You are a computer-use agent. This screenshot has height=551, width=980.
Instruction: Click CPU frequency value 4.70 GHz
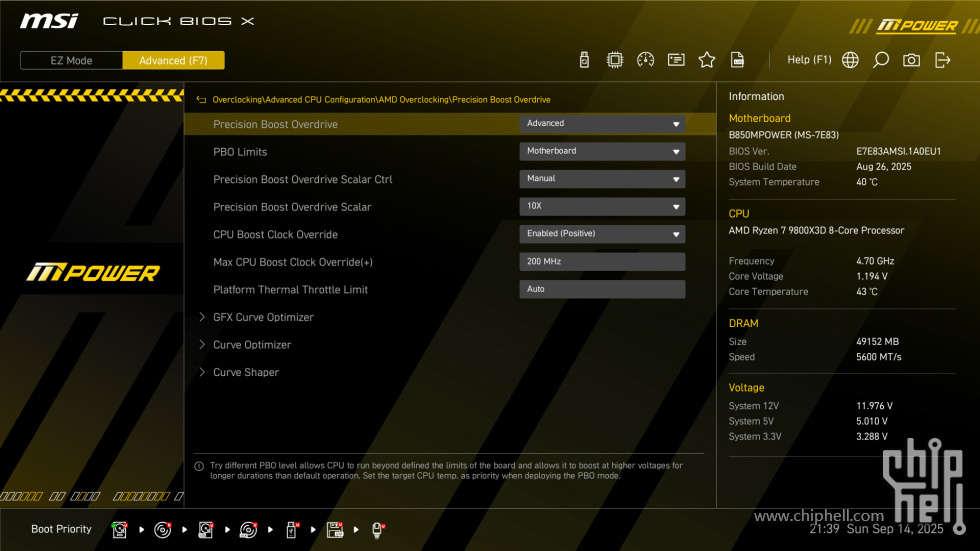click(x=875, y=261)
